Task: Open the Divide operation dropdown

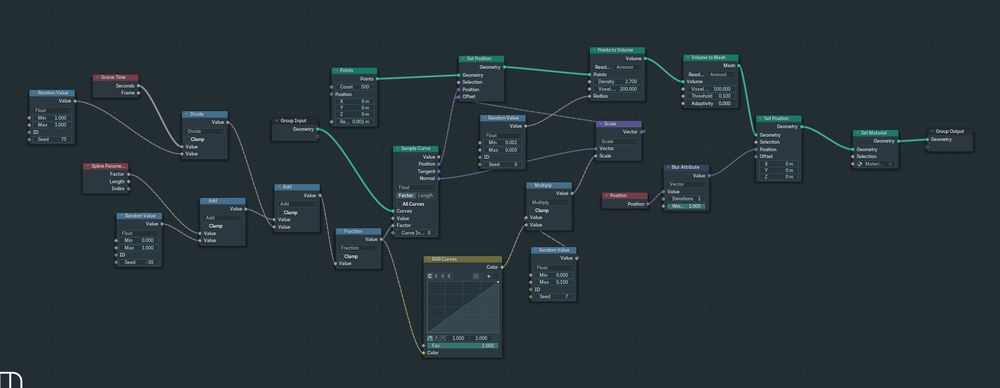Action: coord(204,131)
